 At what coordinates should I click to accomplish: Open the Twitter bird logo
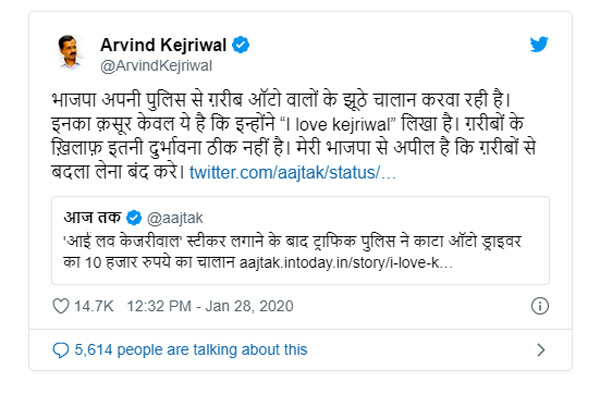tap(539, 44)
